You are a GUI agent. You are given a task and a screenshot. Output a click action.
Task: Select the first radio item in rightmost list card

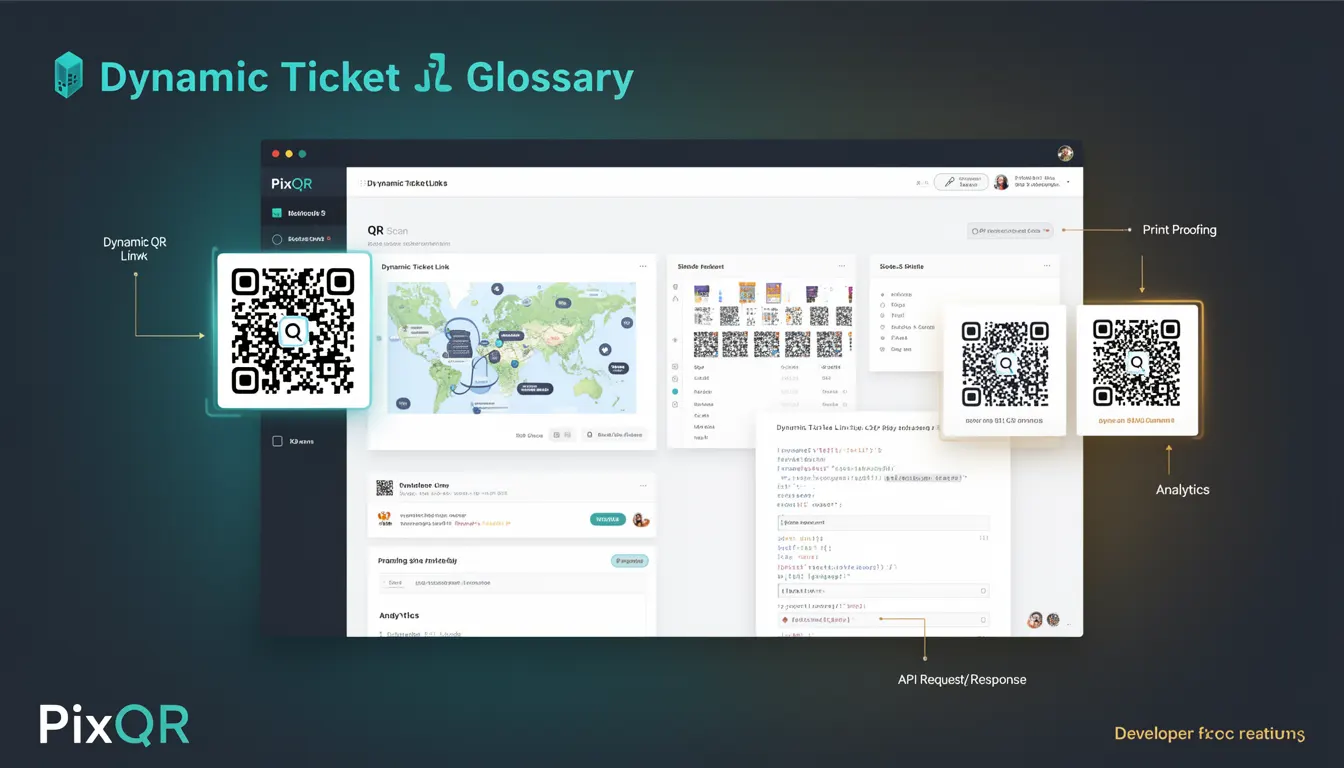(x=881, y=295)
